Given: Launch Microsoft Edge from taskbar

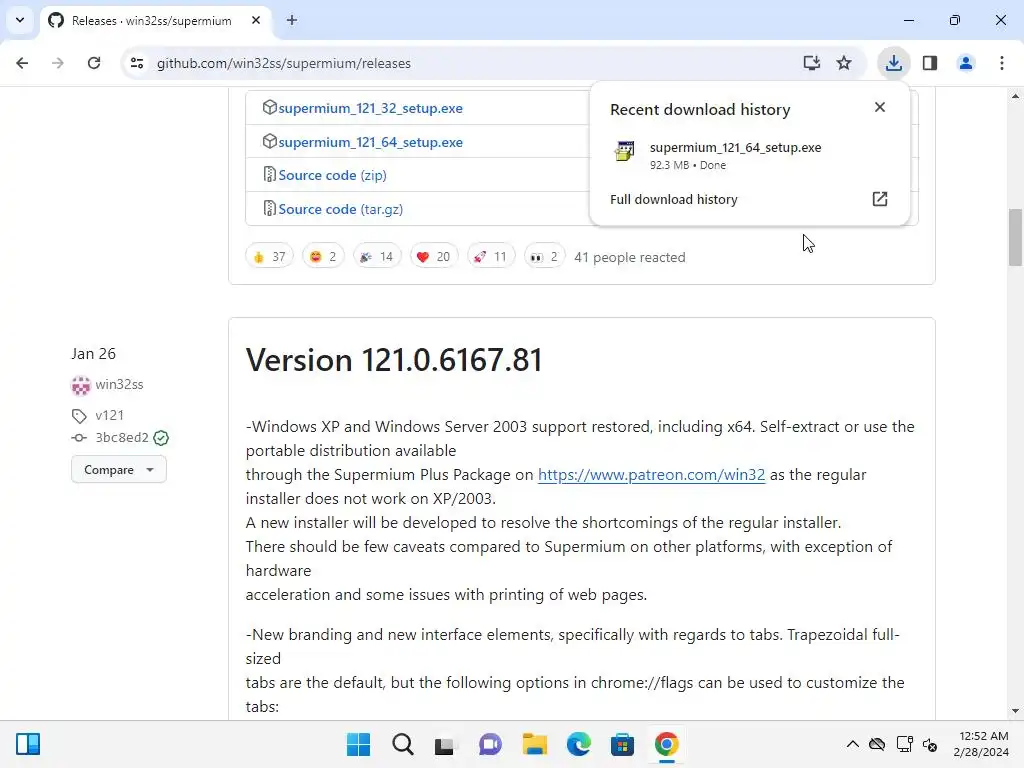Looking at the screenshot, I should (578, 744).
